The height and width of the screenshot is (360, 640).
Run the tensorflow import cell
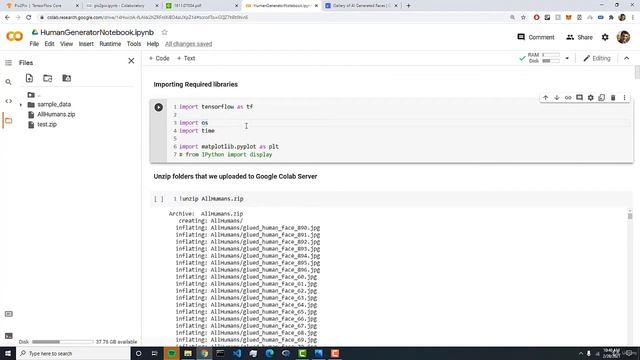(x=158, y=107)
